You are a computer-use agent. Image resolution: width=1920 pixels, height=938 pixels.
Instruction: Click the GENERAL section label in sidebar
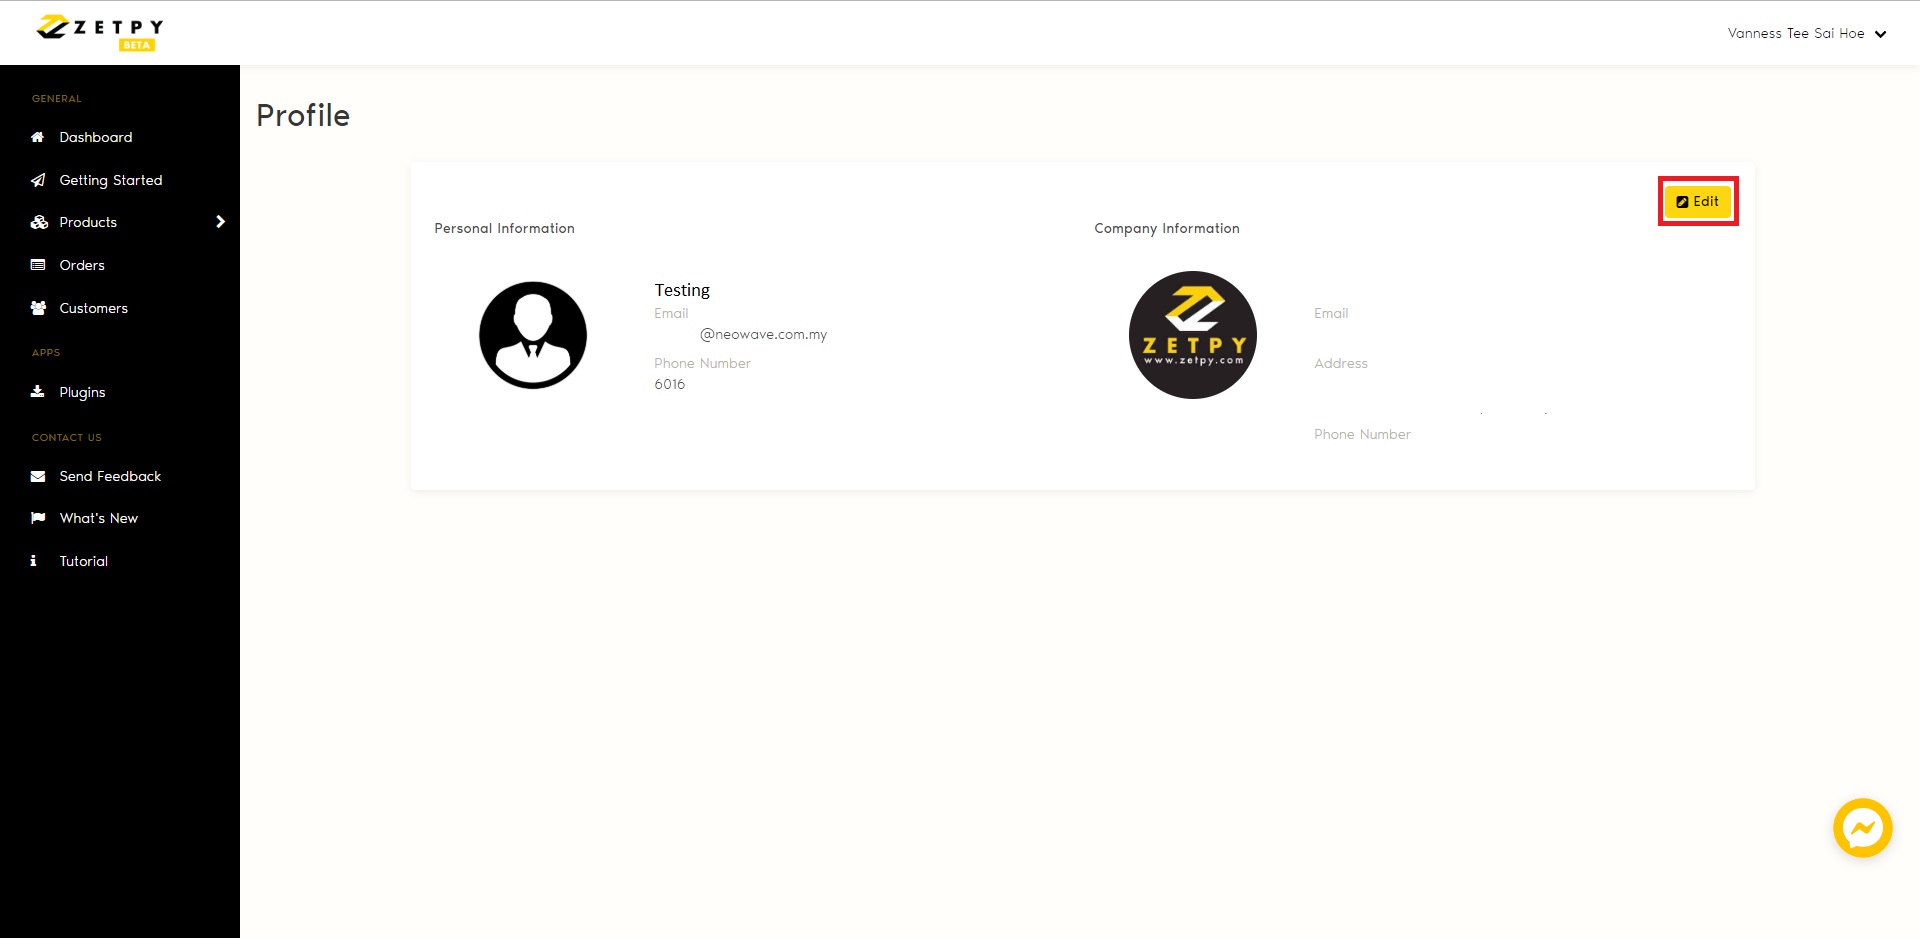pyautogui.click(x=57, y=99)
